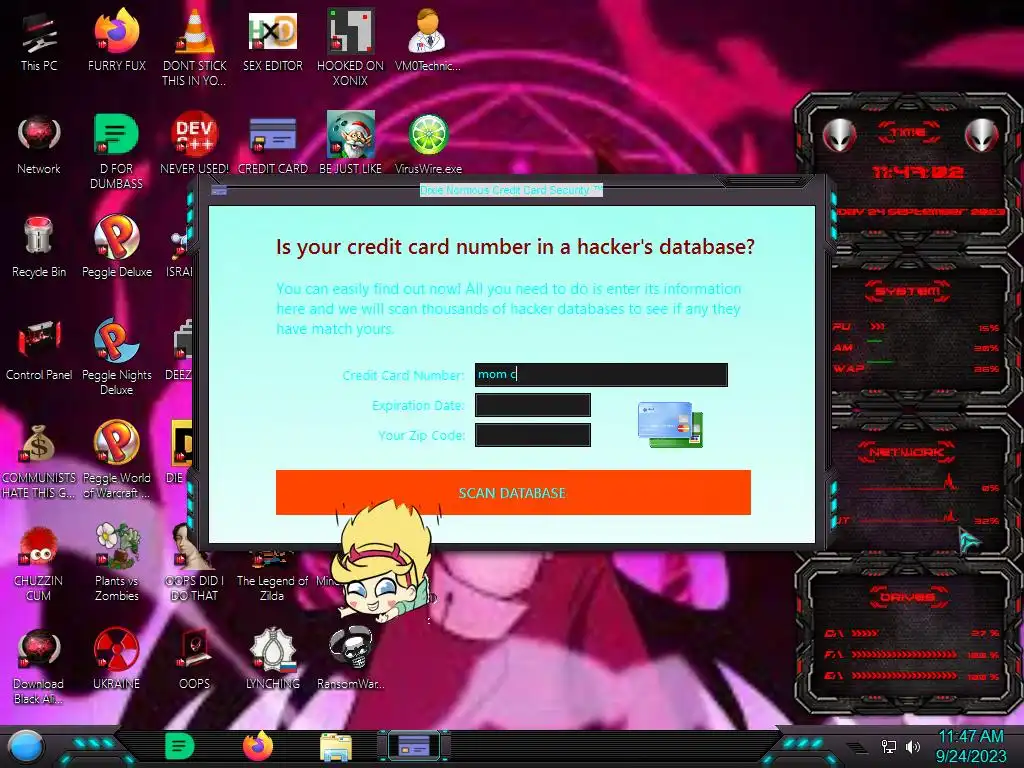The width and height of the screenshot is (1024, 768).
Task: Launch Peggle World of Warcraft icon
Action: 116,460
